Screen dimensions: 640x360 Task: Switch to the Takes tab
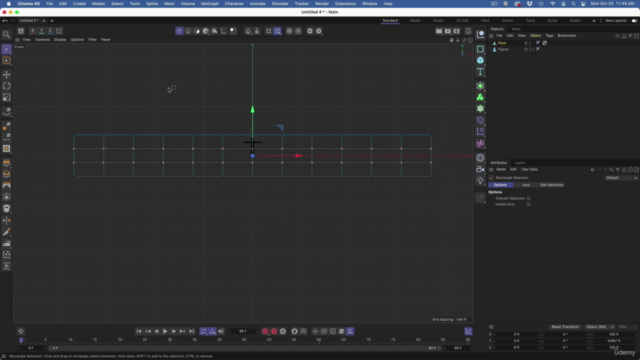point(516,29)
